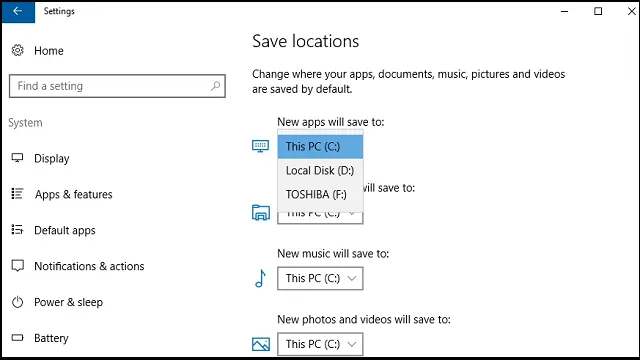Screen dimensions: 640x360
Task: Click the System section label
Action: tap(25, 122)
